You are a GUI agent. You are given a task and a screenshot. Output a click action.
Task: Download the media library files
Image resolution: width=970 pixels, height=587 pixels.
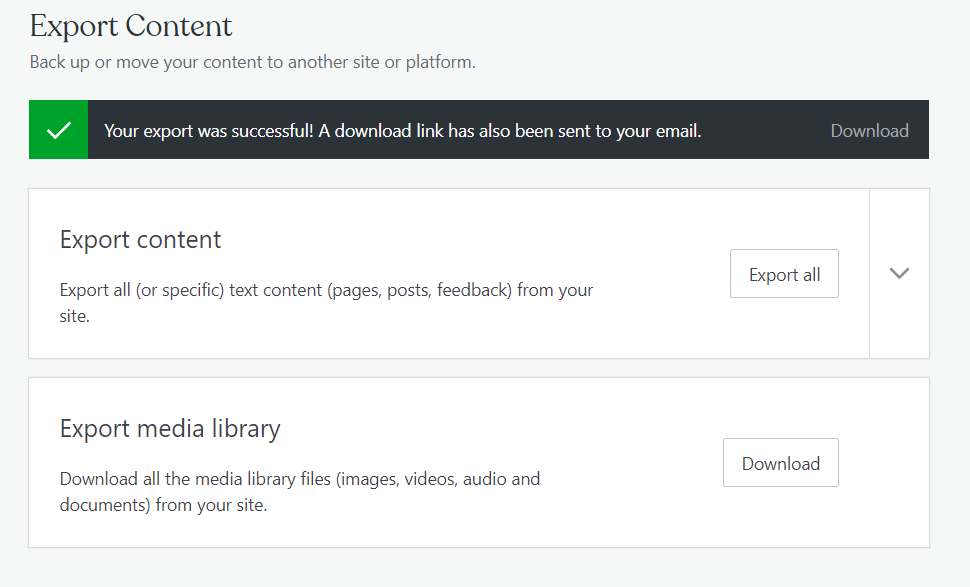tap(780, 463)
